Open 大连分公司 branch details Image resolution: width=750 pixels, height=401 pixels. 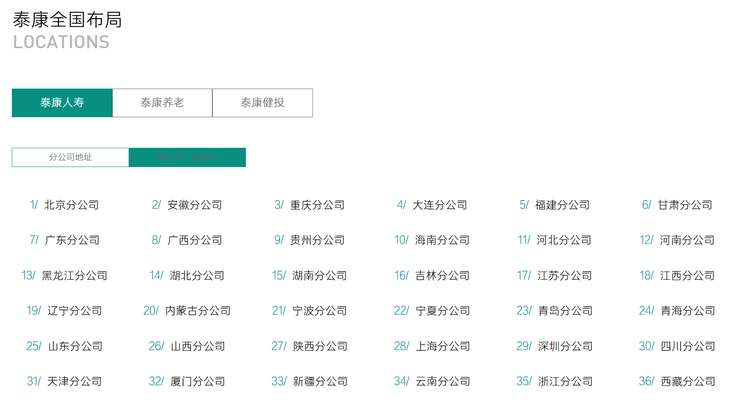point(440,205)
